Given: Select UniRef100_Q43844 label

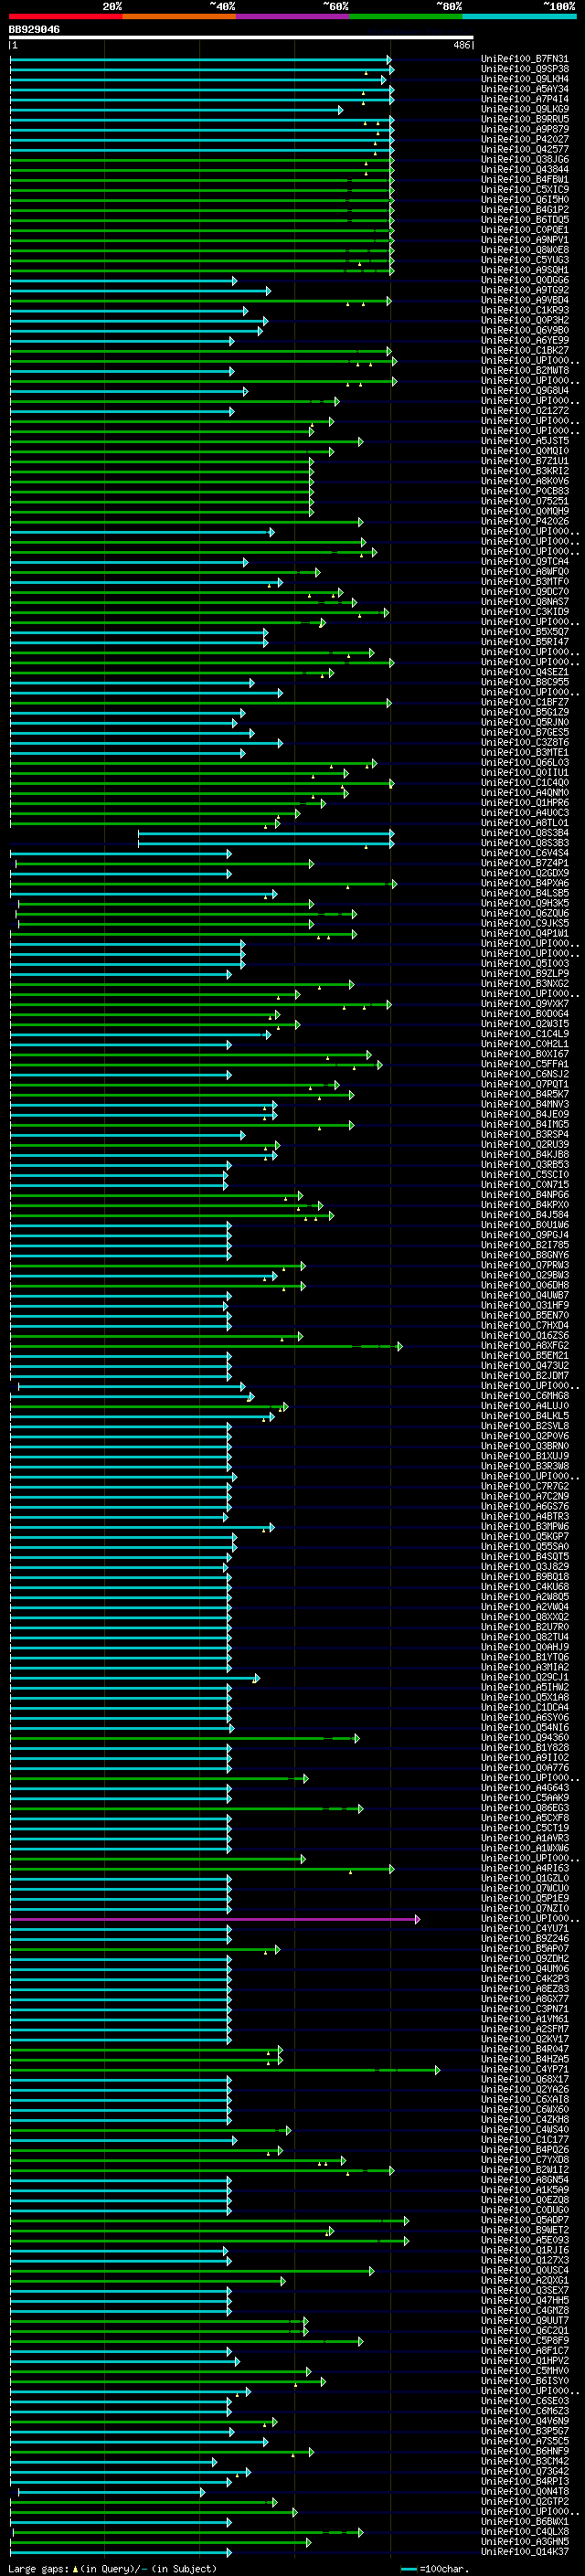Looking at the screenshot, I should 525,169.
